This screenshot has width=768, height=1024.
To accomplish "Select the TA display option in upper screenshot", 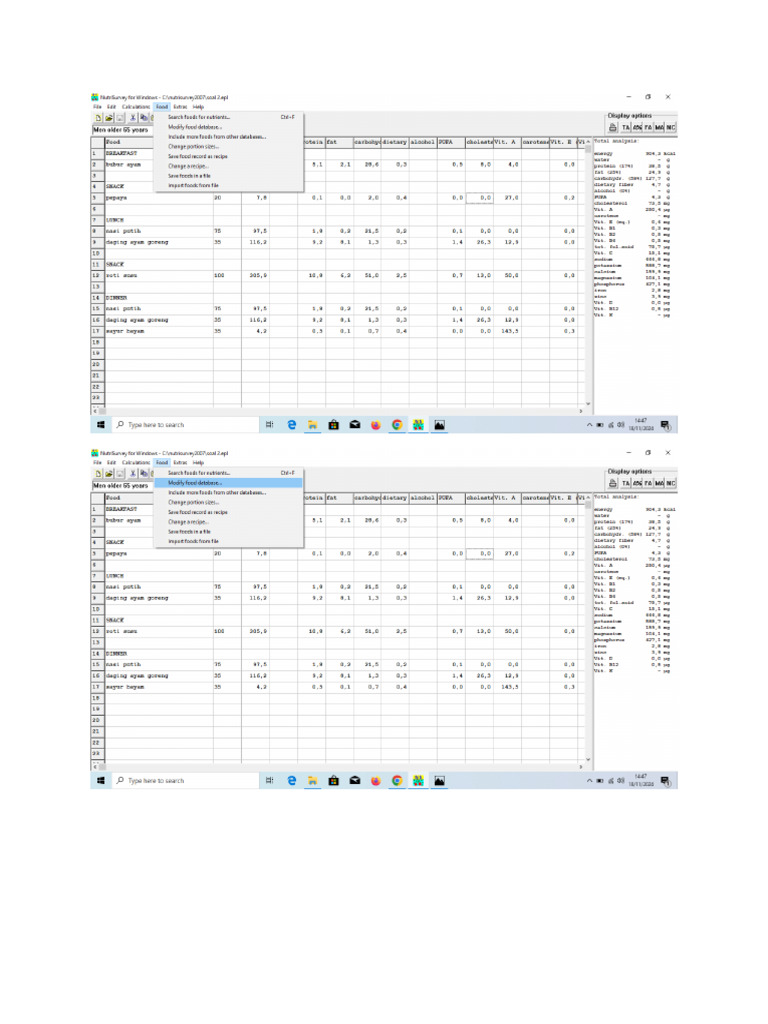I will click(x=626, y=127).
